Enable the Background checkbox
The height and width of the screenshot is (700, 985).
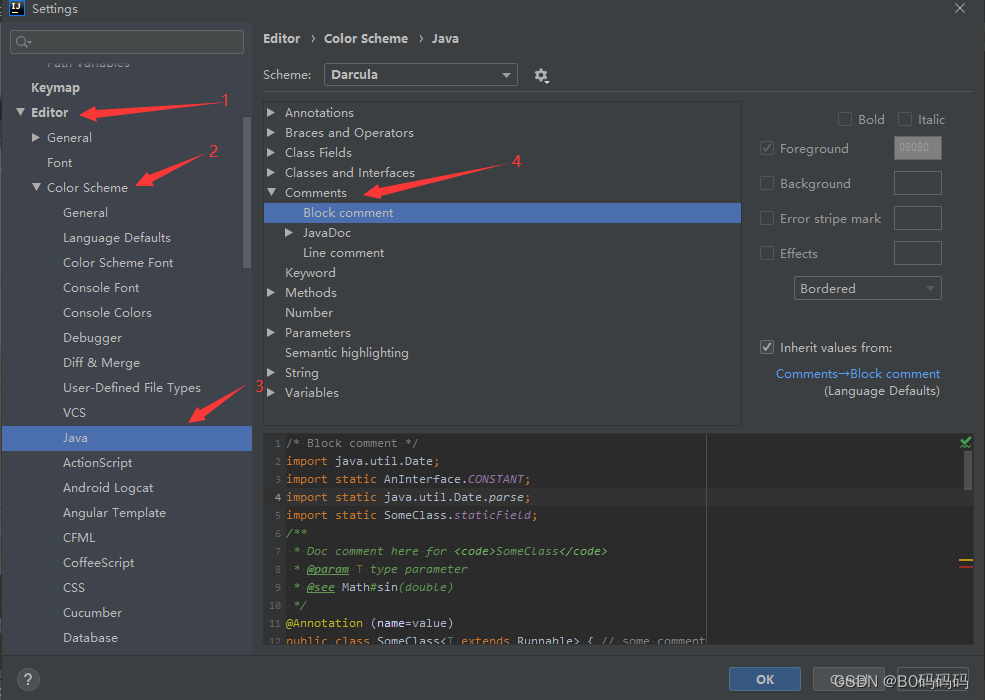pyautogui.click(x=766, y=183)
